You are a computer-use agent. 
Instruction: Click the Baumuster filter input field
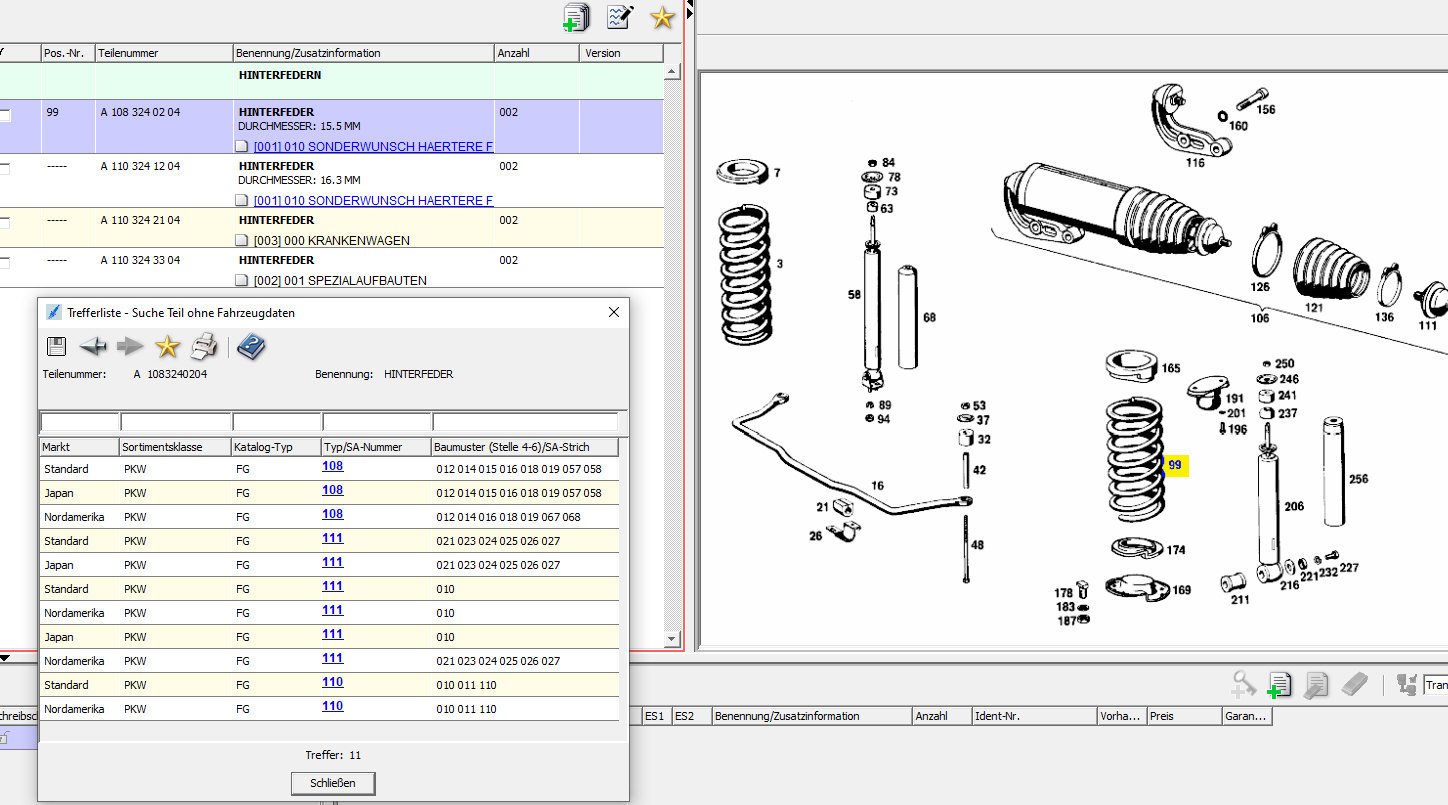tap(525, 422)
